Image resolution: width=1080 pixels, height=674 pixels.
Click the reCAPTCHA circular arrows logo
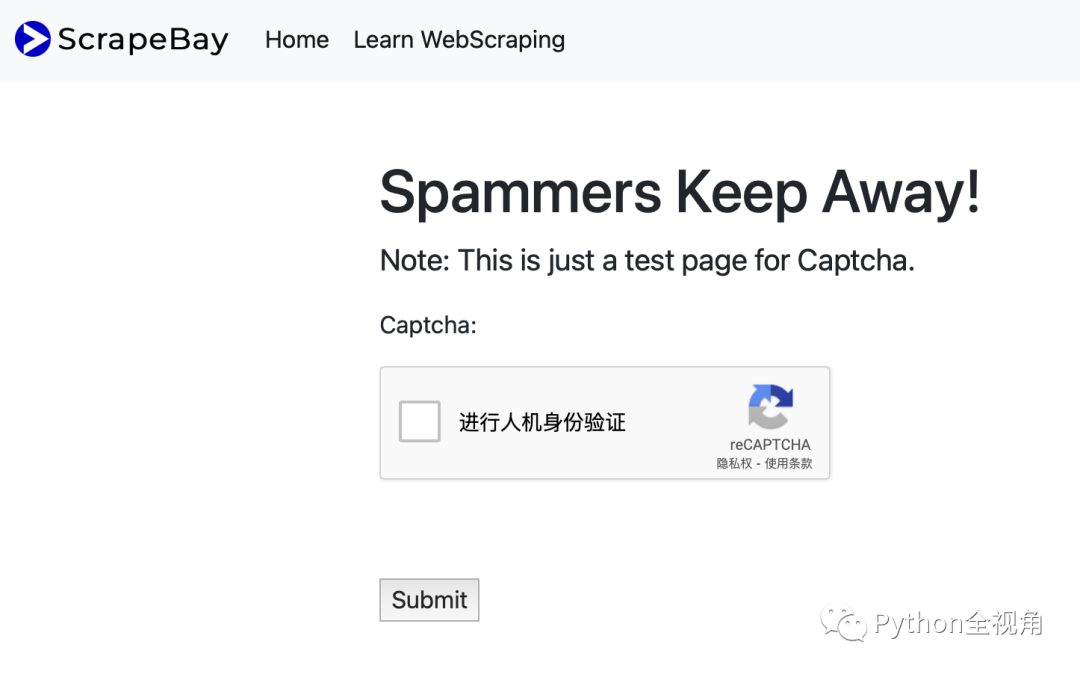[770, 407]
